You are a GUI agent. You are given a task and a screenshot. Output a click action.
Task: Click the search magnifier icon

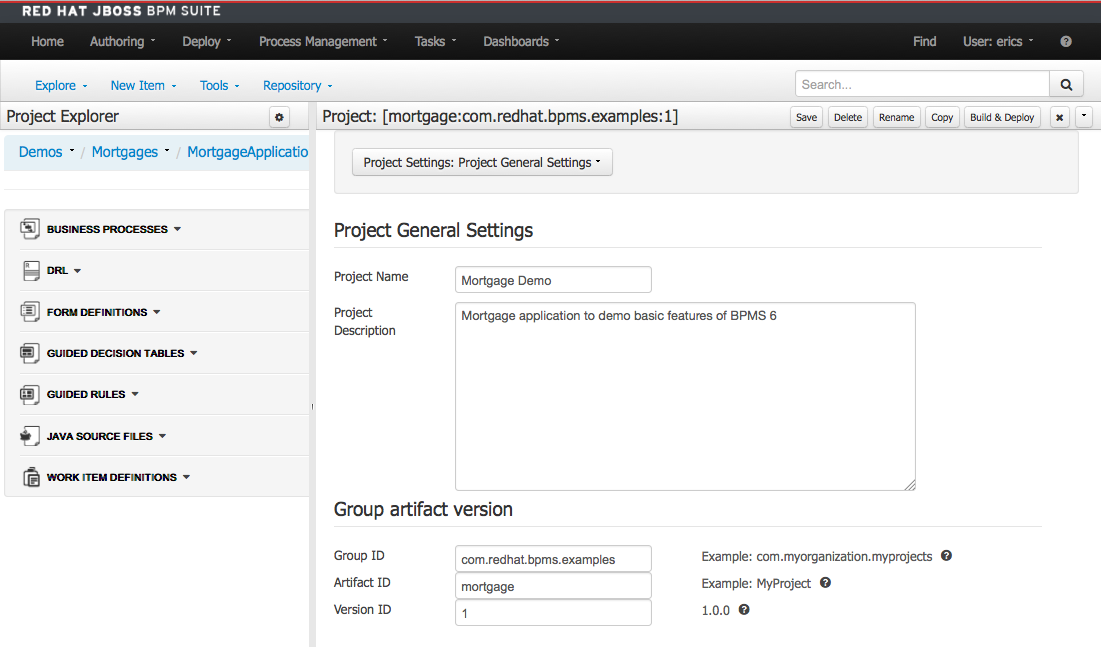[x=1066, y=83]
